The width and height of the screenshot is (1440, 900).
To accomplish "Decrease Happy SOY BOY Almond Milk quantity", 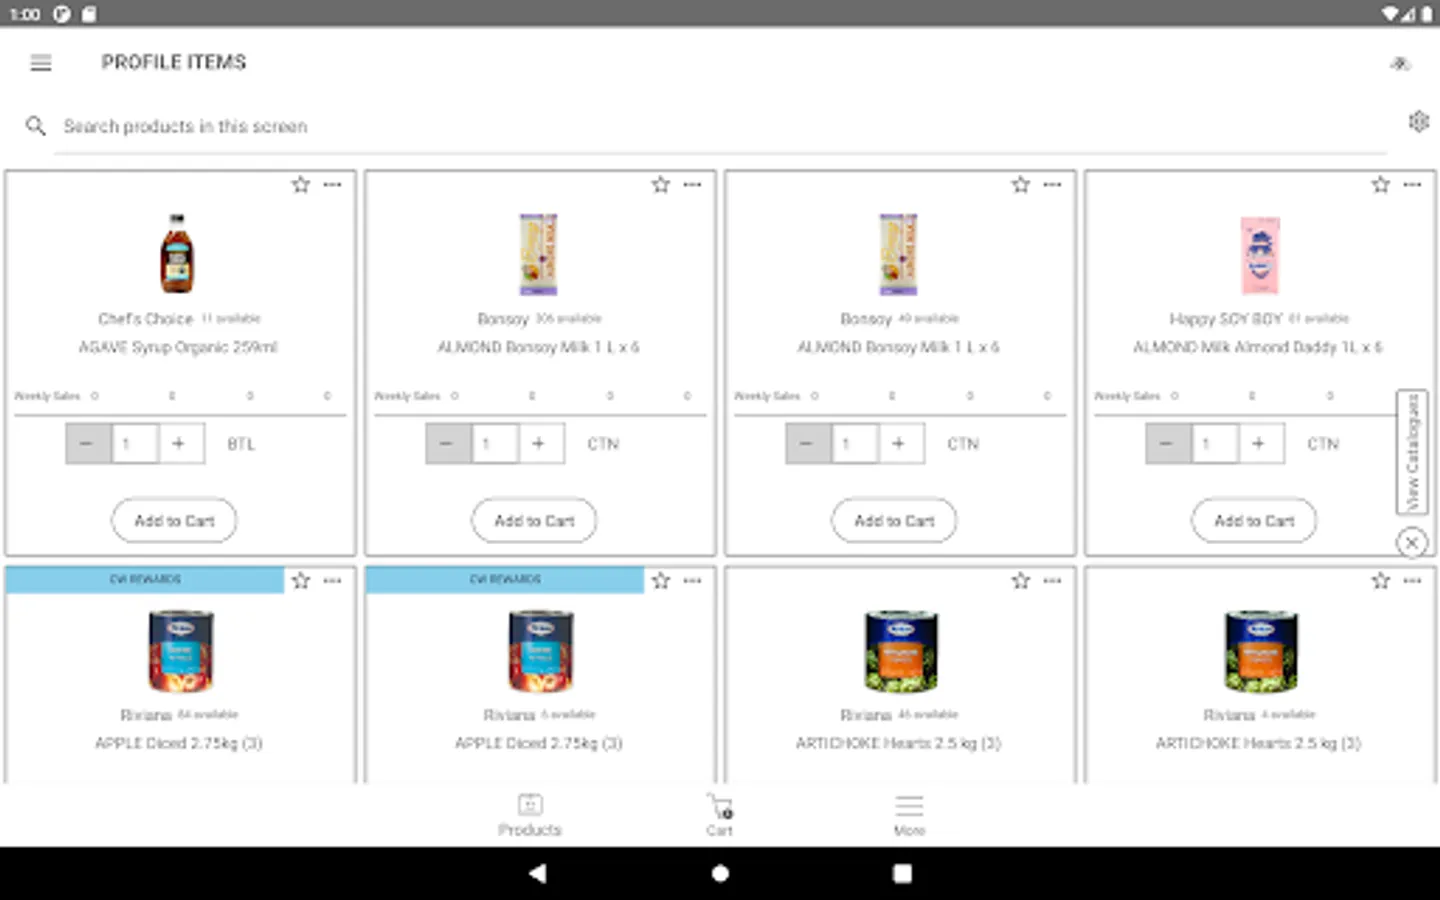I will pos(1168,443).
